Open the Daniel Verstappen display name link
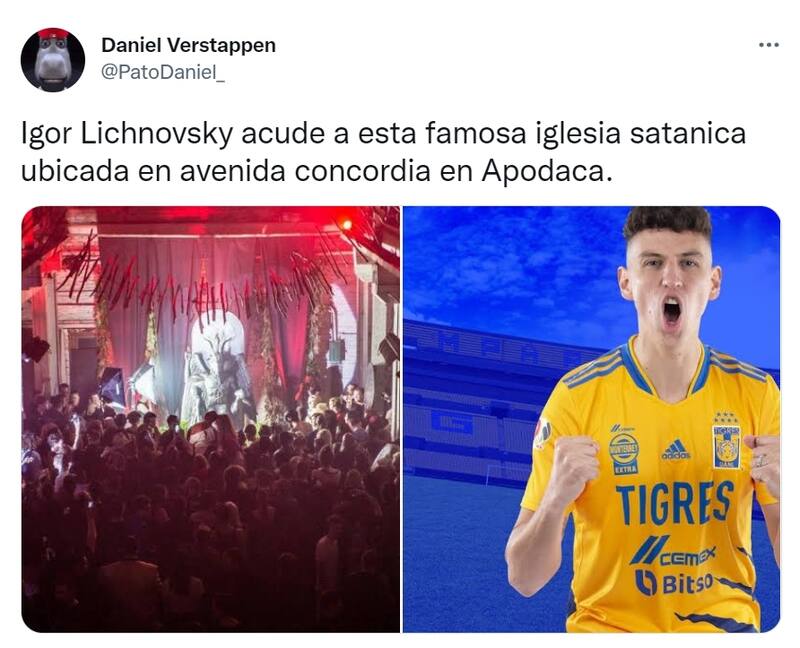Screen dimensions: 800x648 pos(188,45)
